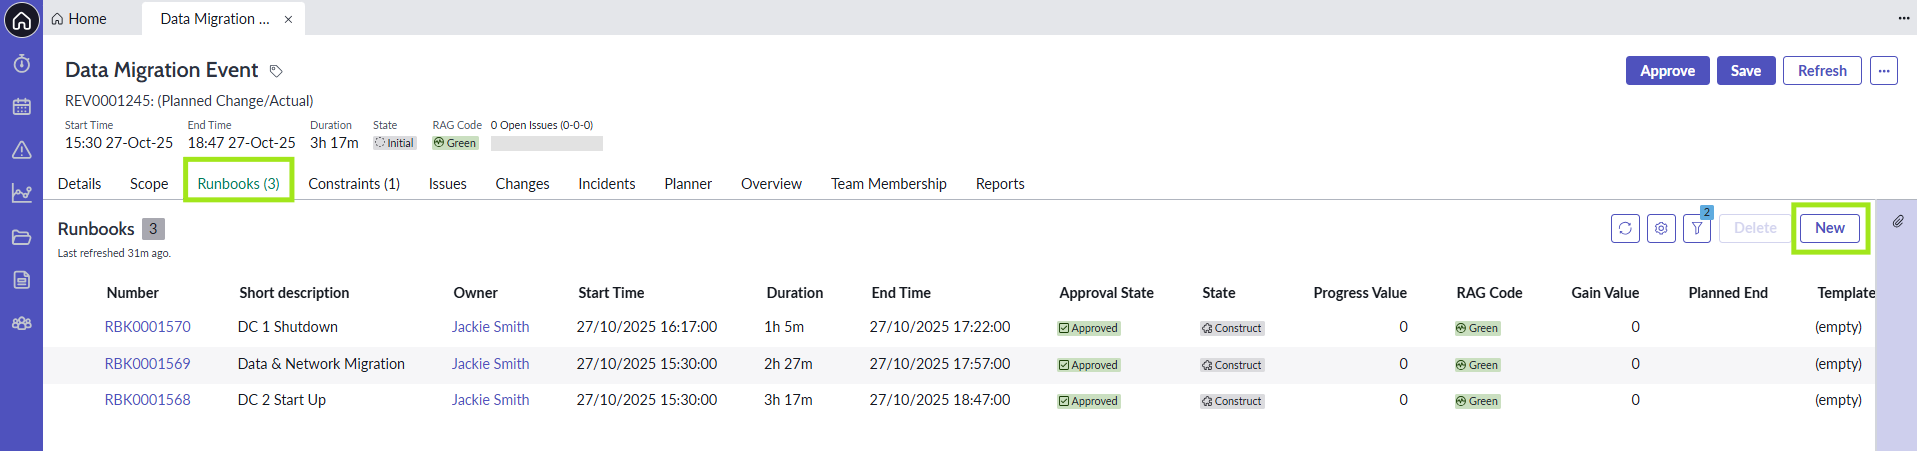Click the open issues progress bar
1917x451 pixels.
[x=546, y=144]
